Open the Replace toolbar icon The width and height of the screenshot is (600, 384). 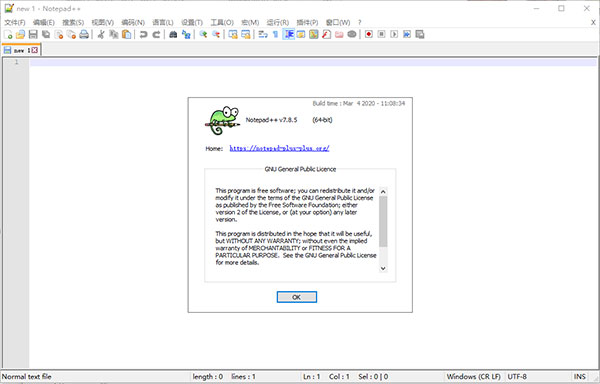[186, 35]
